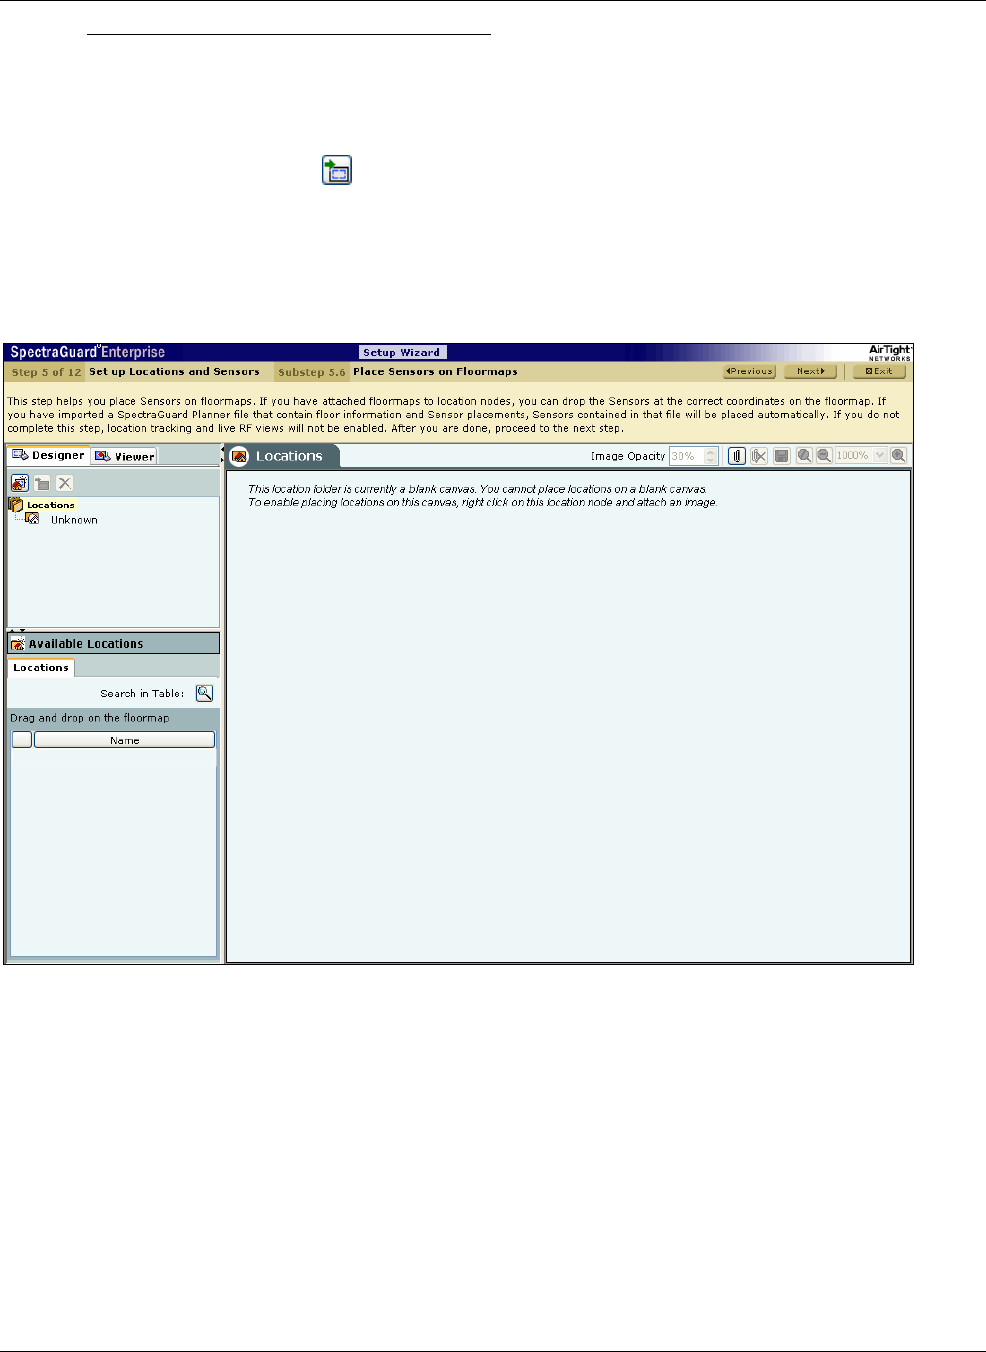Viewport: 986px width, 1352px height.
Task: Click the Name column header
Action: [124, 740]
